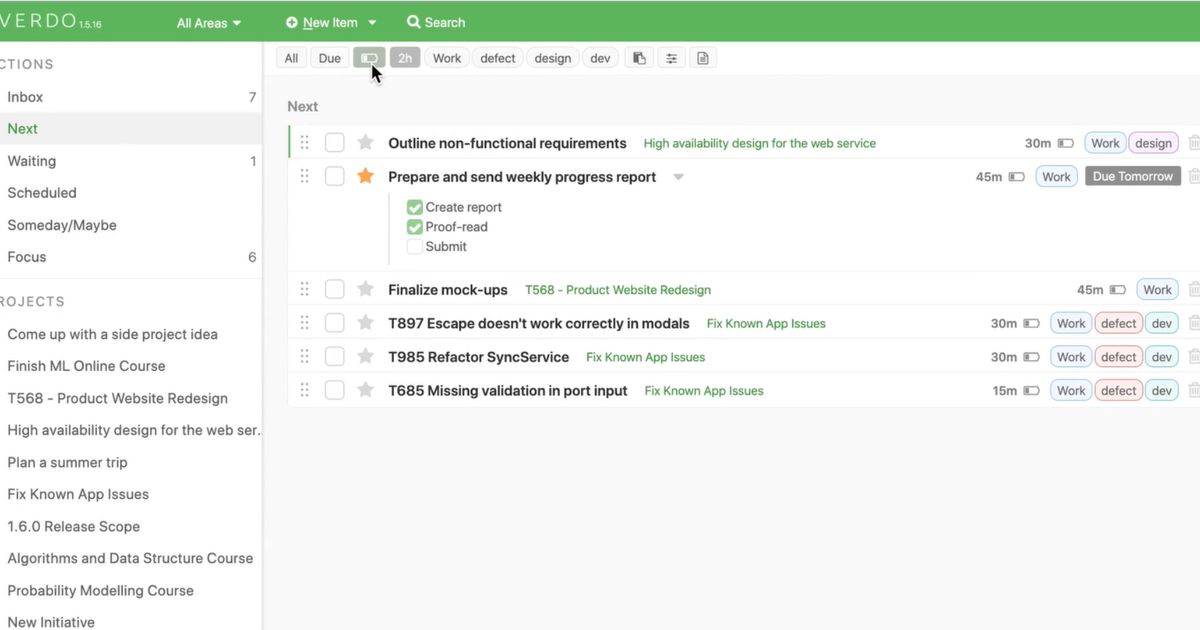Screen dimensions: 1200x630
Task: Tick the T985 Refactor SyncService checkbox
Action: [335, 356]
